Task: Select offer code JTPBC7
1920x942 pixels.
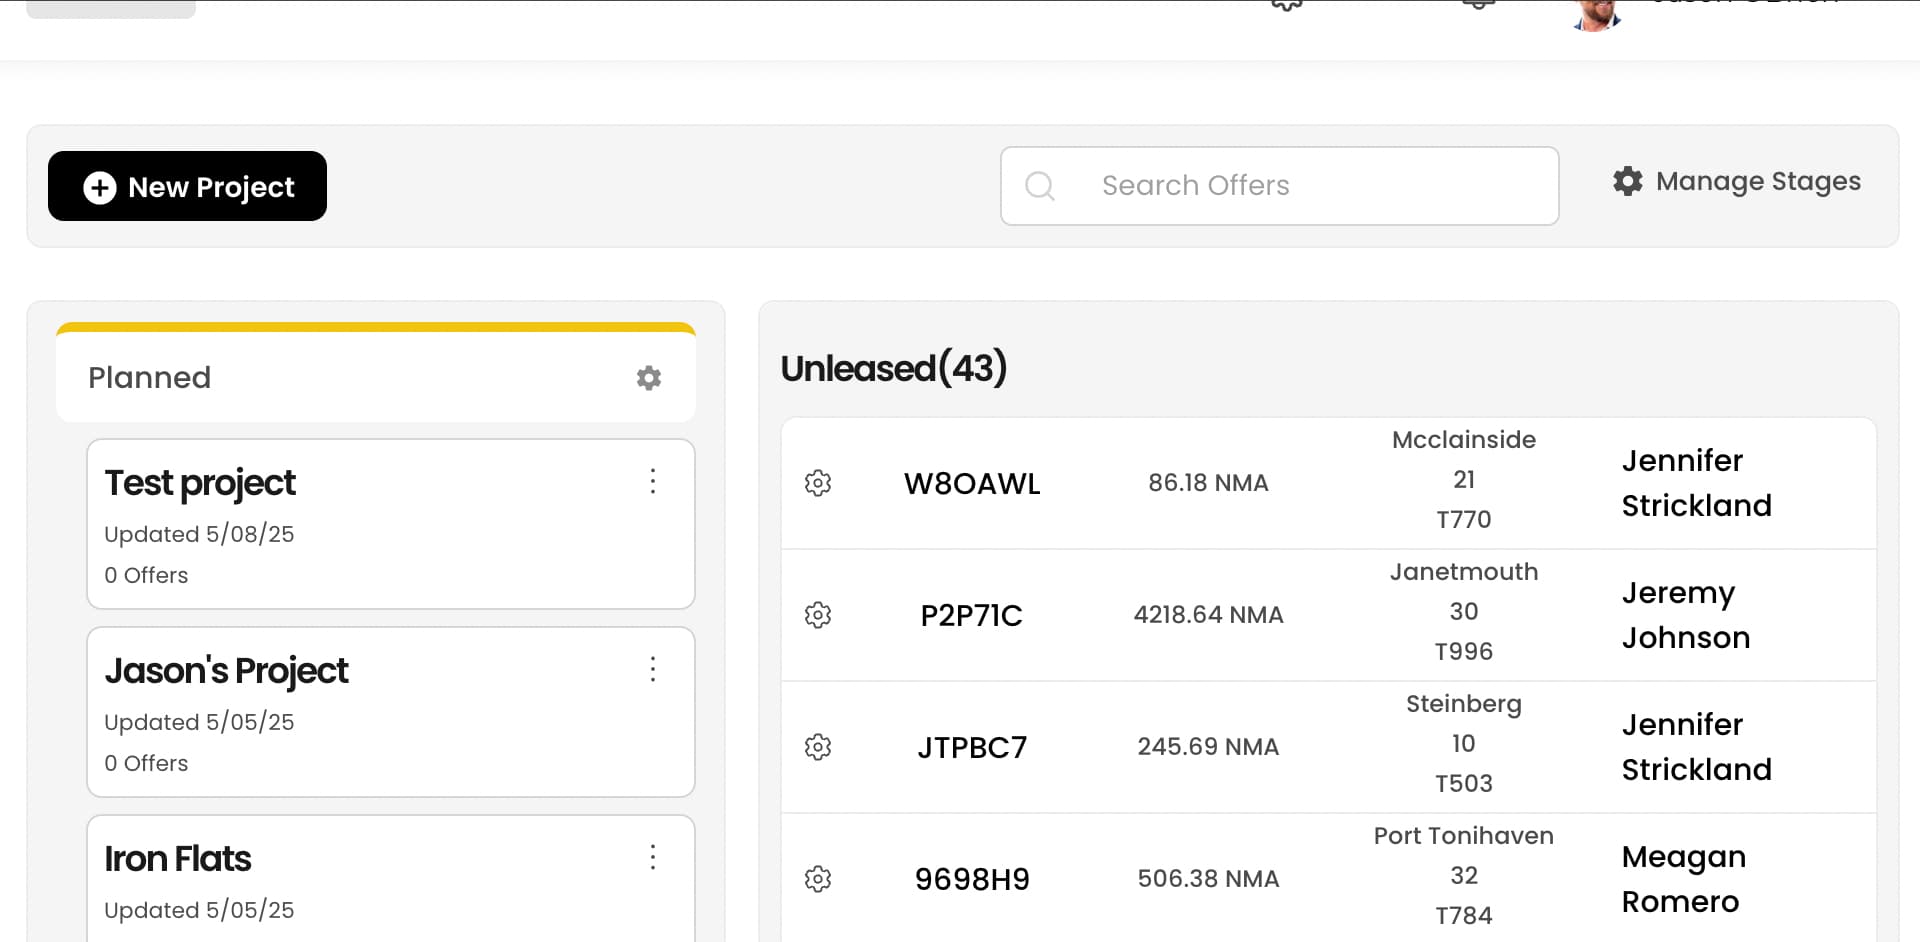Action: tap(972, 747)
